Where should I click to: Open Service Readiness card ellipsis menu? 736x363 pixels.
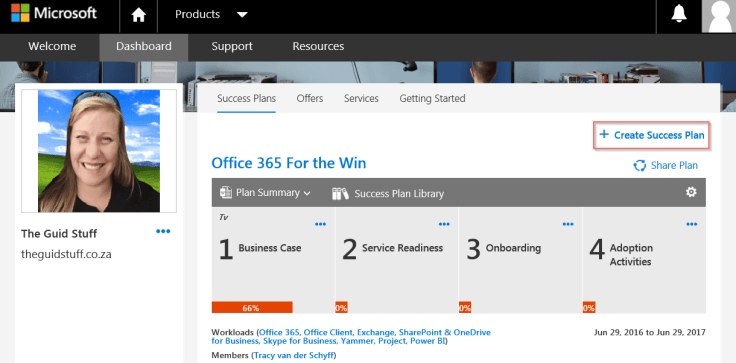[x=444, y=224]
